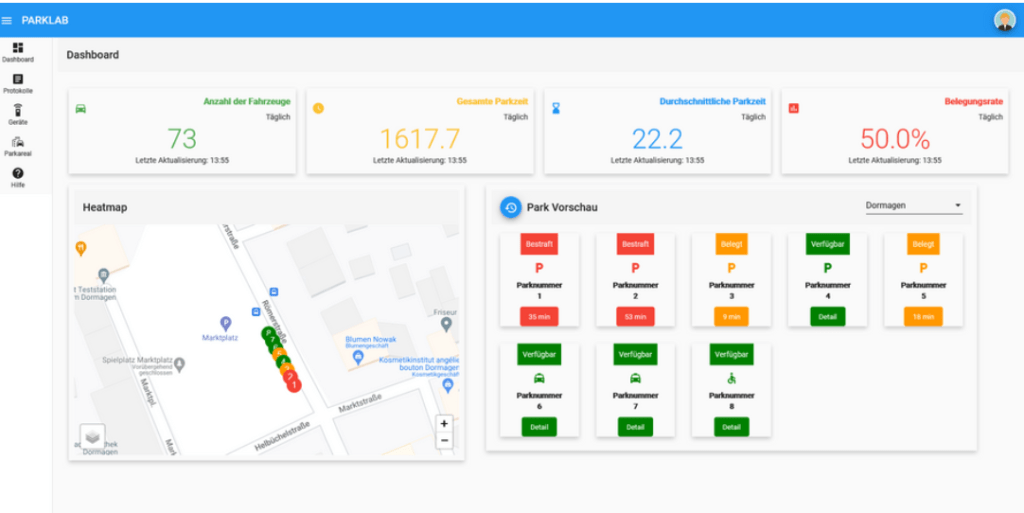Click the Marktplatz parking marker on map

point(225,323)
